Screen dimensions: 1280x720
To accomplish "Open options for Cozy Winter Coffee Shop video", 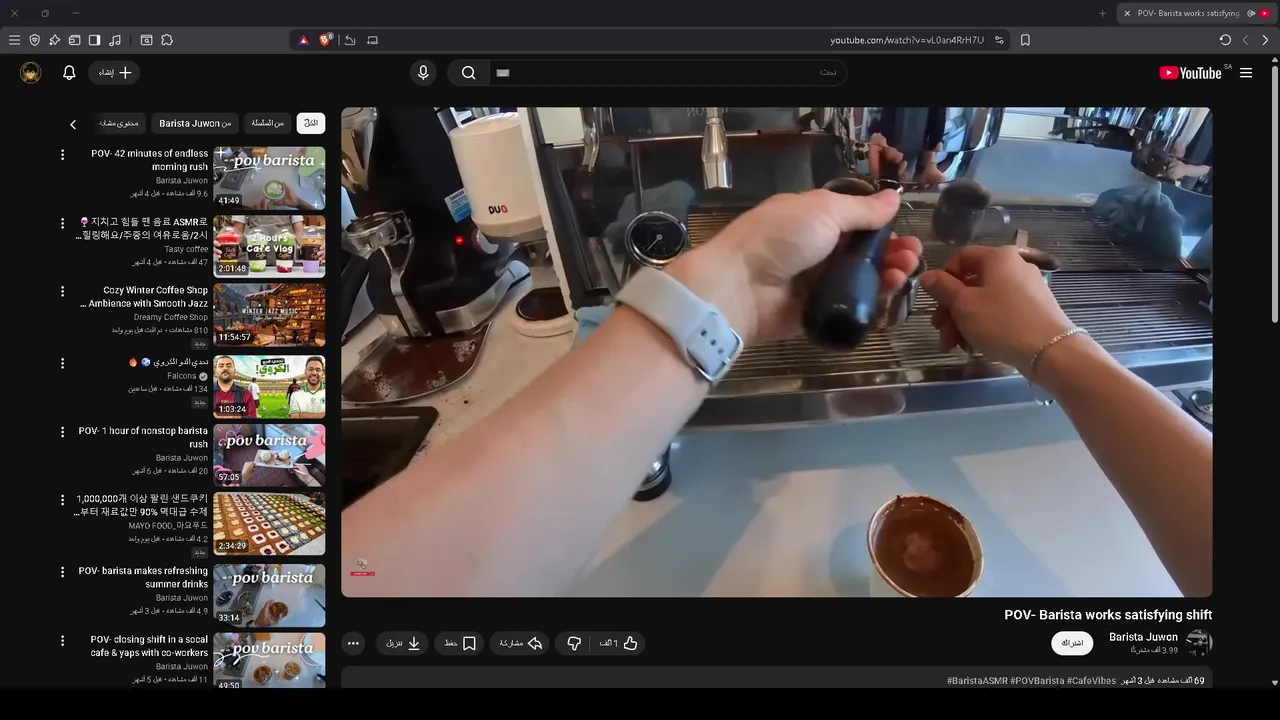I will coord(62,292).
